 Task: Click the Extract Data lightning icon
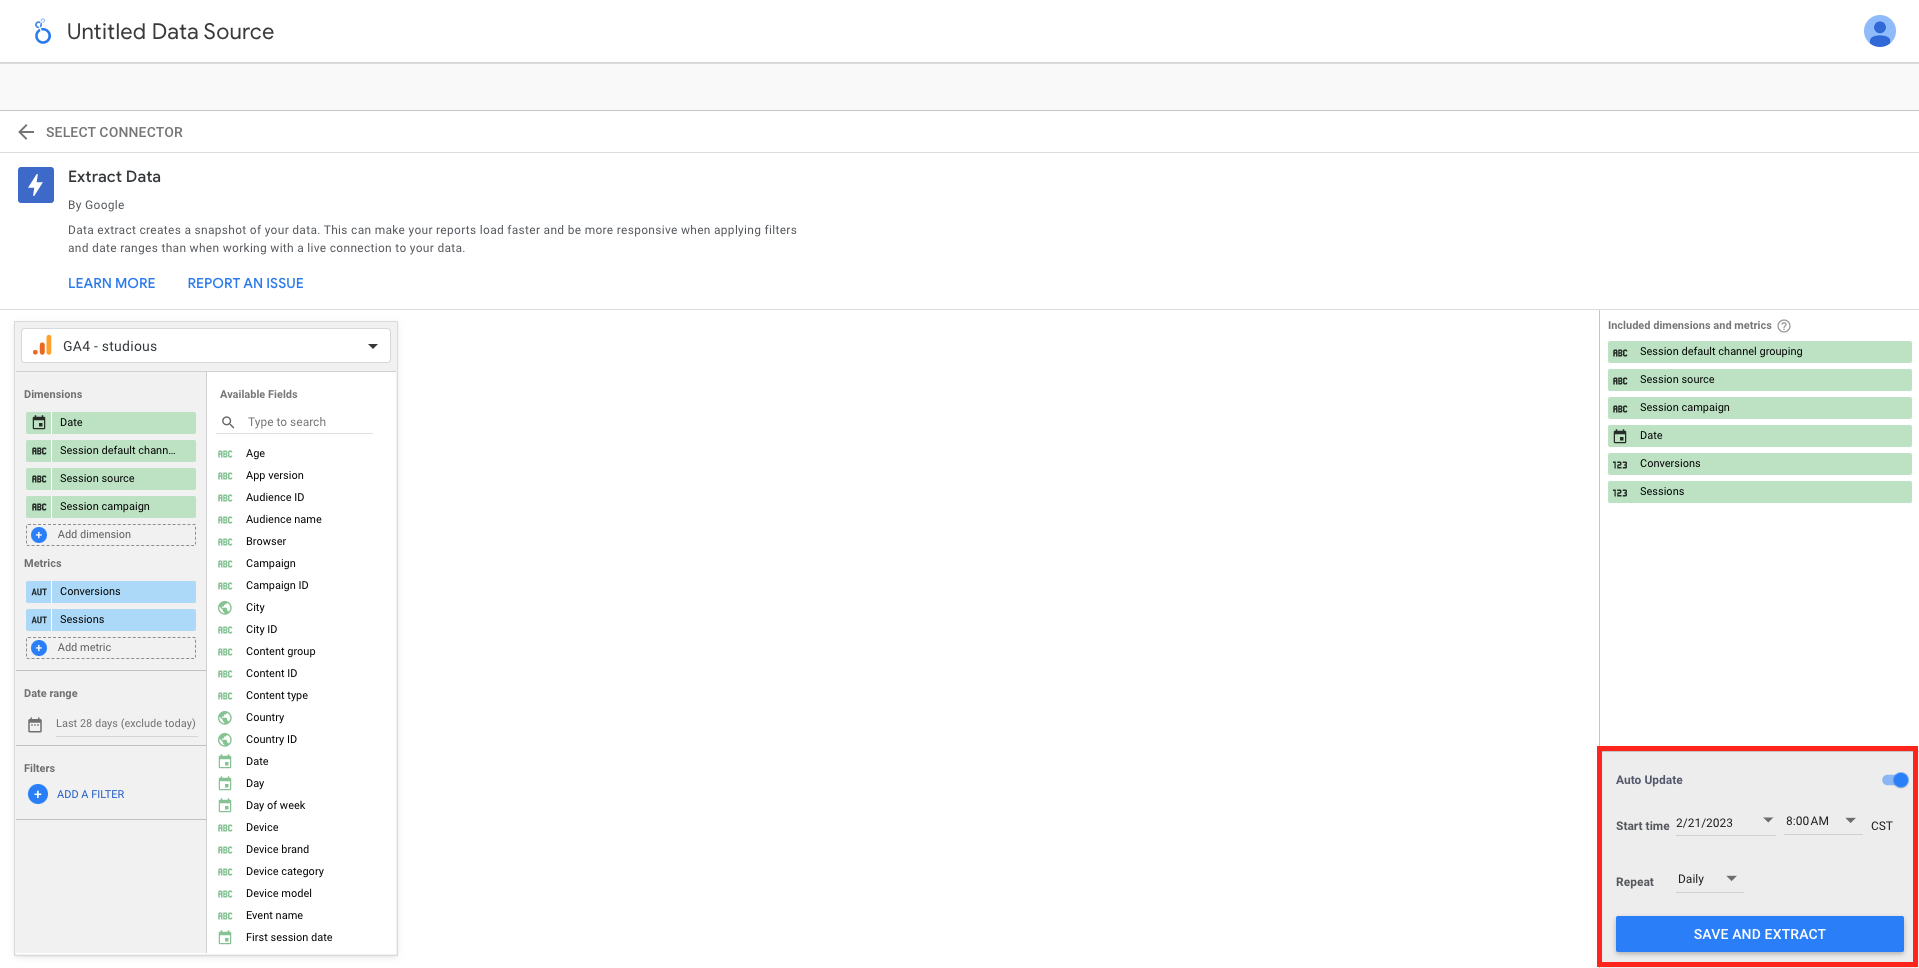point(36,184)
